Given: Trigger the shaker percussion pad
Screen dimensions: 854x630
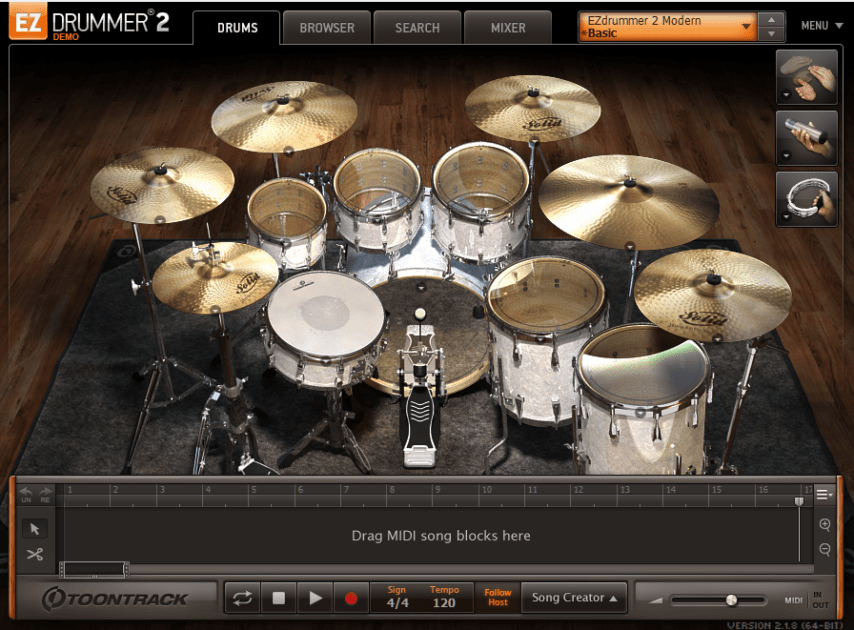Looking at the screenshot, I should coord(806,138).
